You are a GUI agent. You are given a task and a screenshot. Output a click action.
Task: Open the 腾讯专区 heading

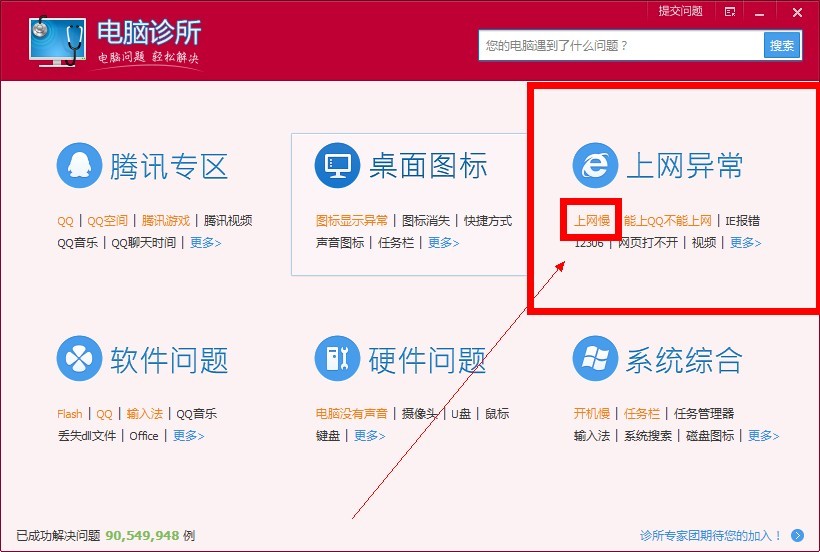168,167
